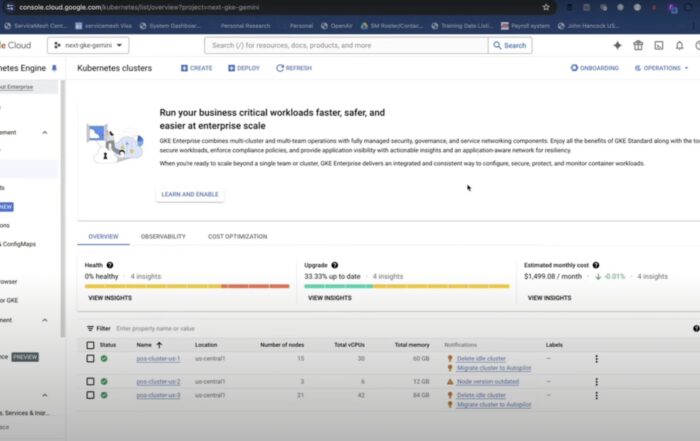Open the Health help question-mark icon
The width and height of the screenshot is (700, 441).
point(112,265)
